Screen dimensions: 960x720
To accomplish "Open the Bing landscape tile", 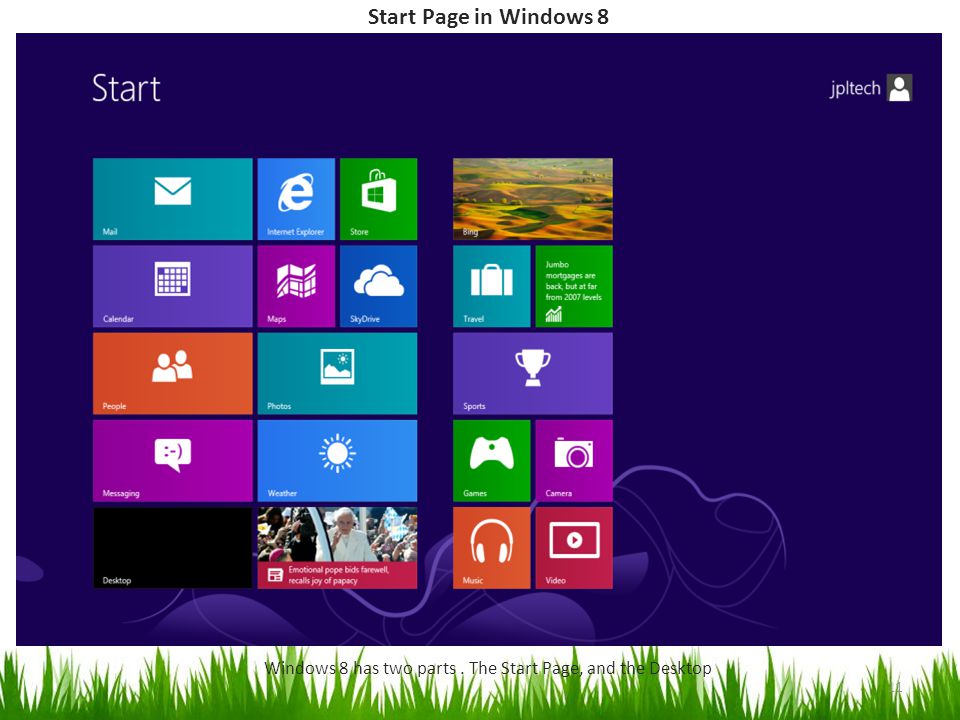I will [533, 199].
